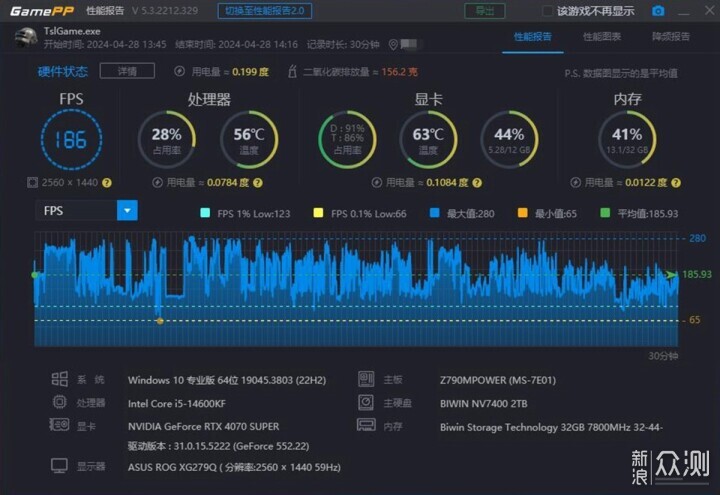Click the VRAM 44% gauge

point(509,140)
